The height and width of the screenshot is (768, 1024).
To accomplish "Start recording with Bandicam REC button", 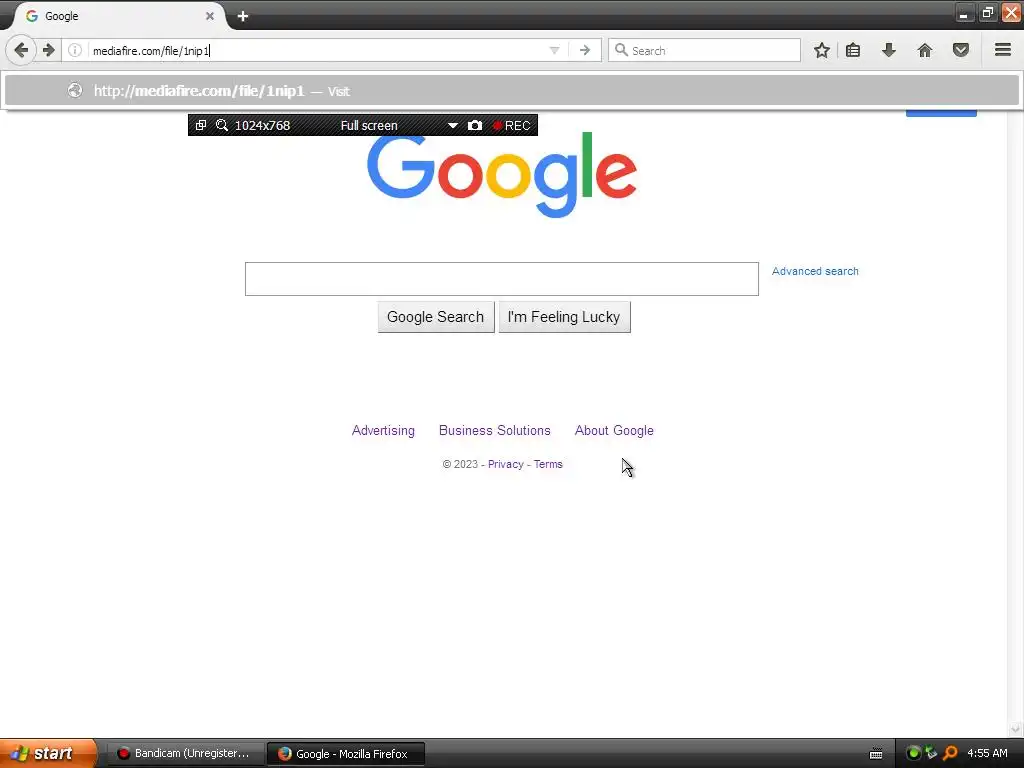I will (x=511, y=125).
